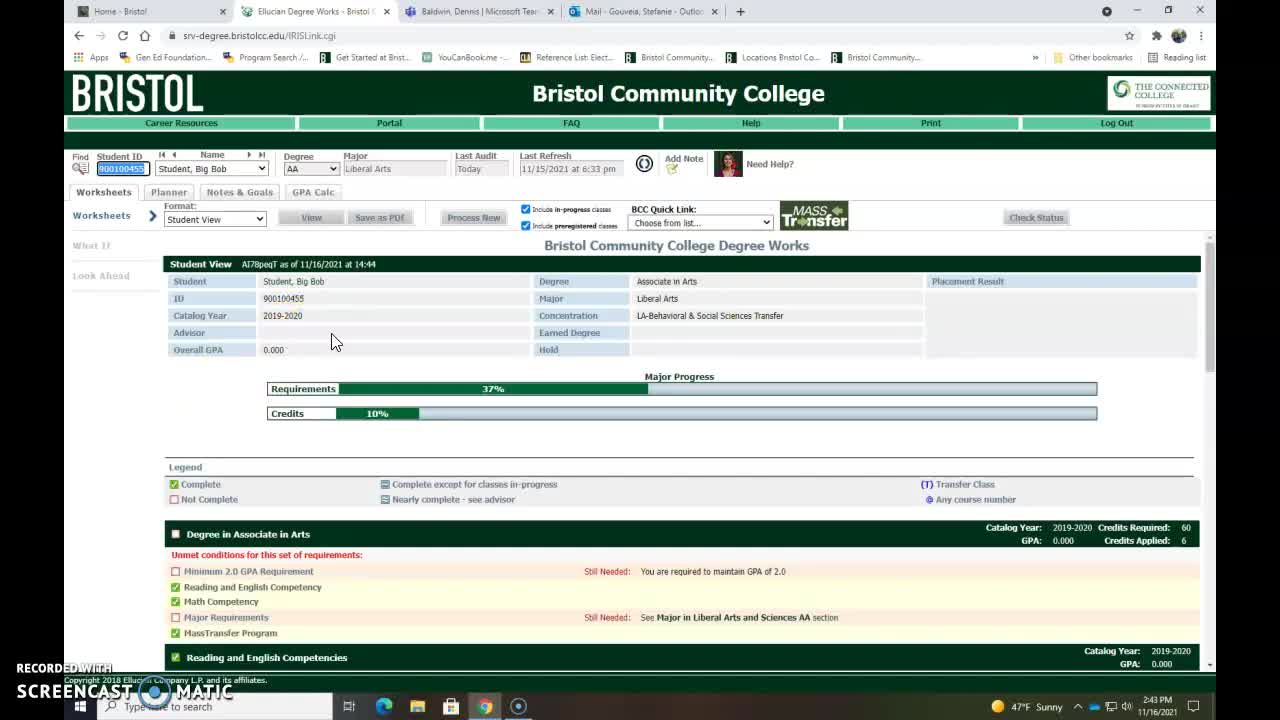Screen dimensions: 1280x720
Task: Open Google Chrome from the taskbar
Action: 485,706
